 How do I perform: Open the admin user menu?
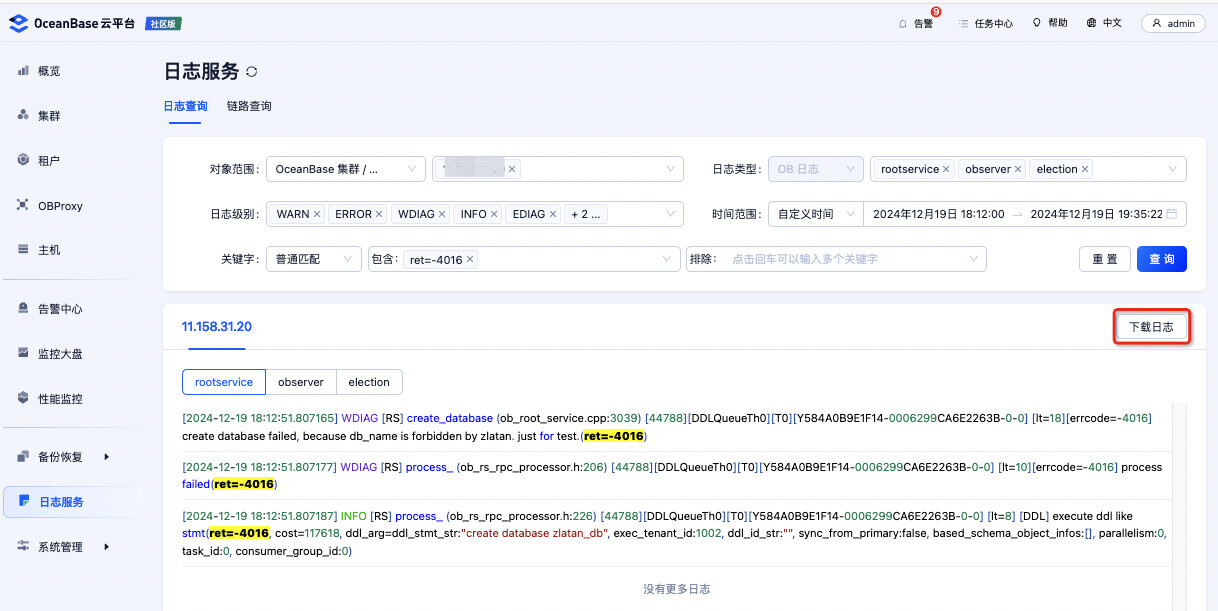tap(1173, 23)
